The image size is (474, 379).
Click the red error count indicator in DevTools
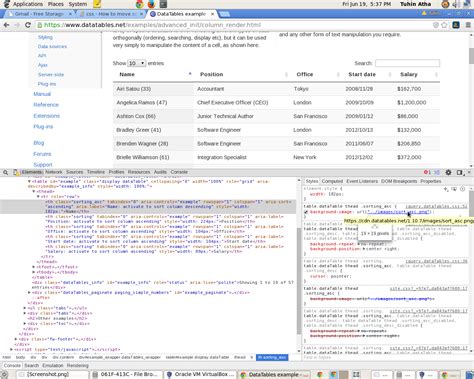427,172
